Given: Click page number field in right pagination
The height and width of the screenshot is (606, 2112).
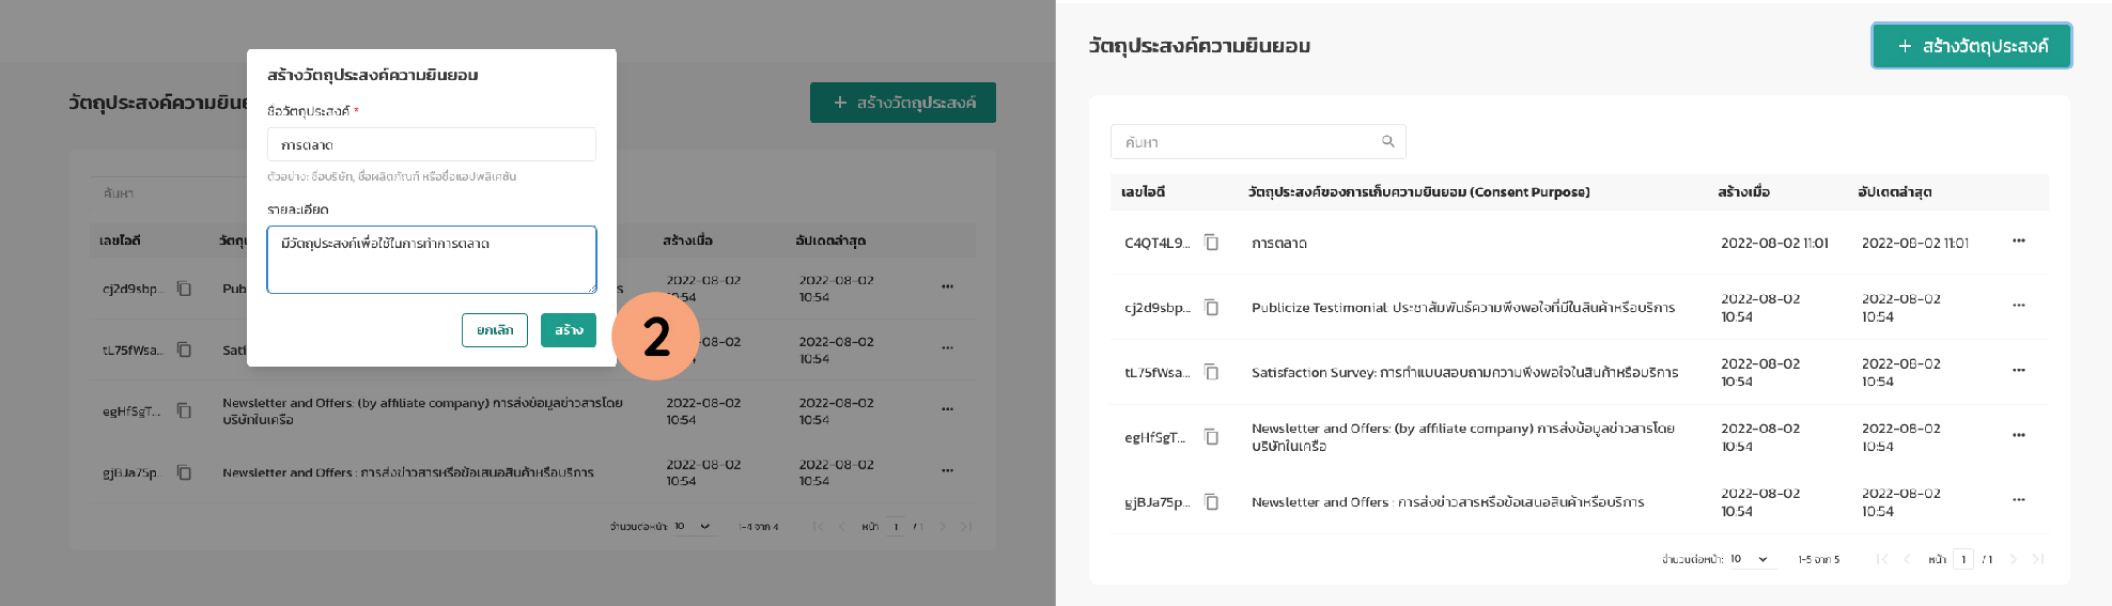Looking at the screenshot, I should coord(1963,559).
